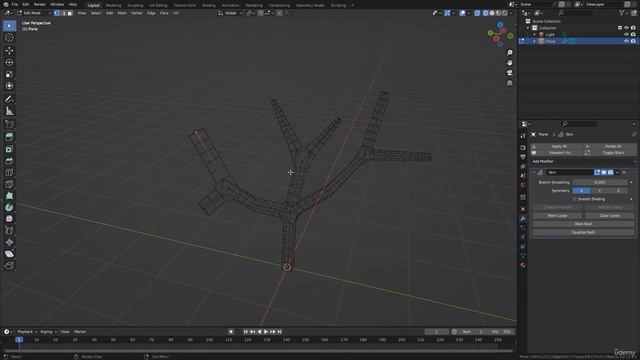
Task: Click the zoom view magnifier icon
Action: point(509,53)
